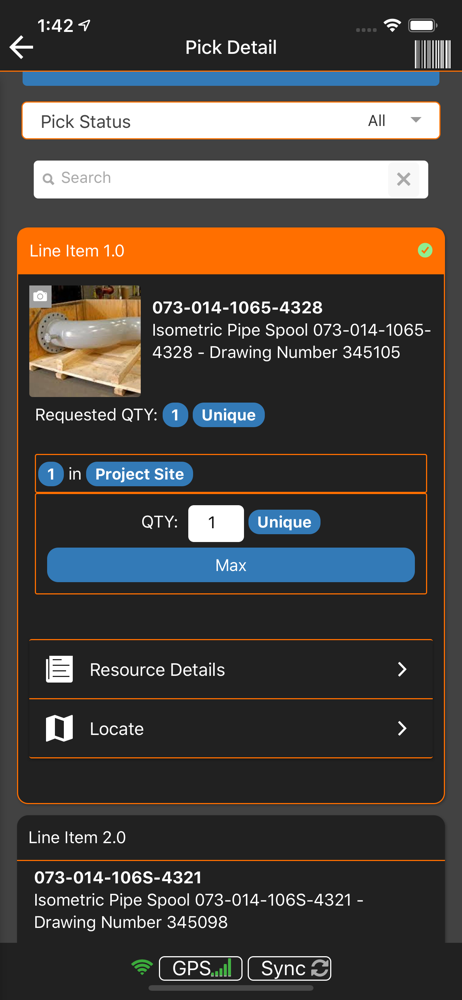Open the barcode scanner icon
This screenshot has width=462, height=1000.
pyautogui.click(x=433, y=54)
